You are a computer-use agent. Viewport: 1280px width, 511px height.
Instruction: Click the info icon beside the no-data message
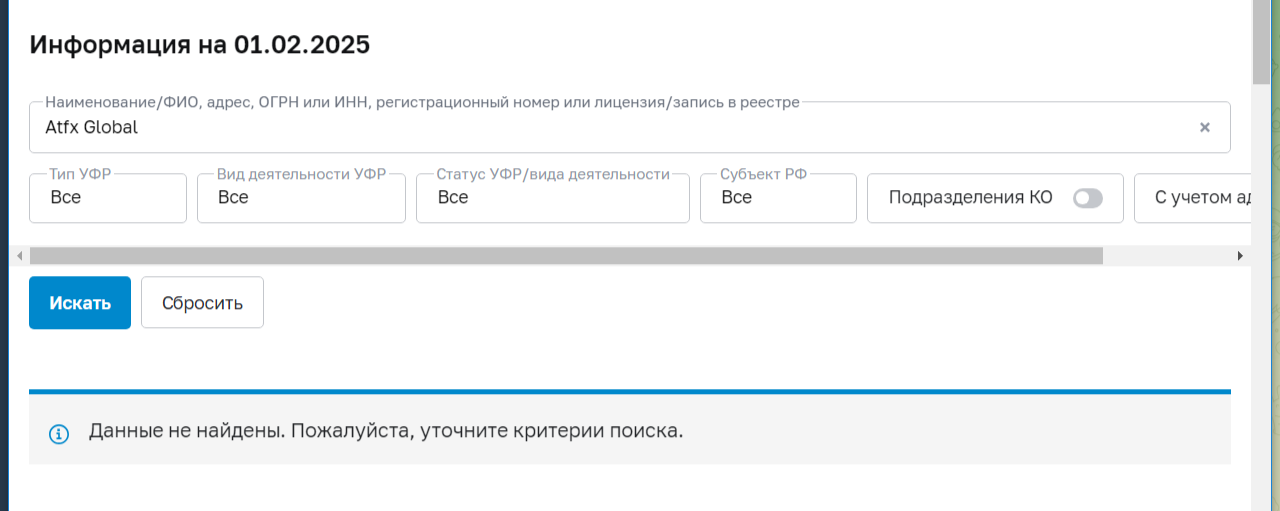(59, 433)
